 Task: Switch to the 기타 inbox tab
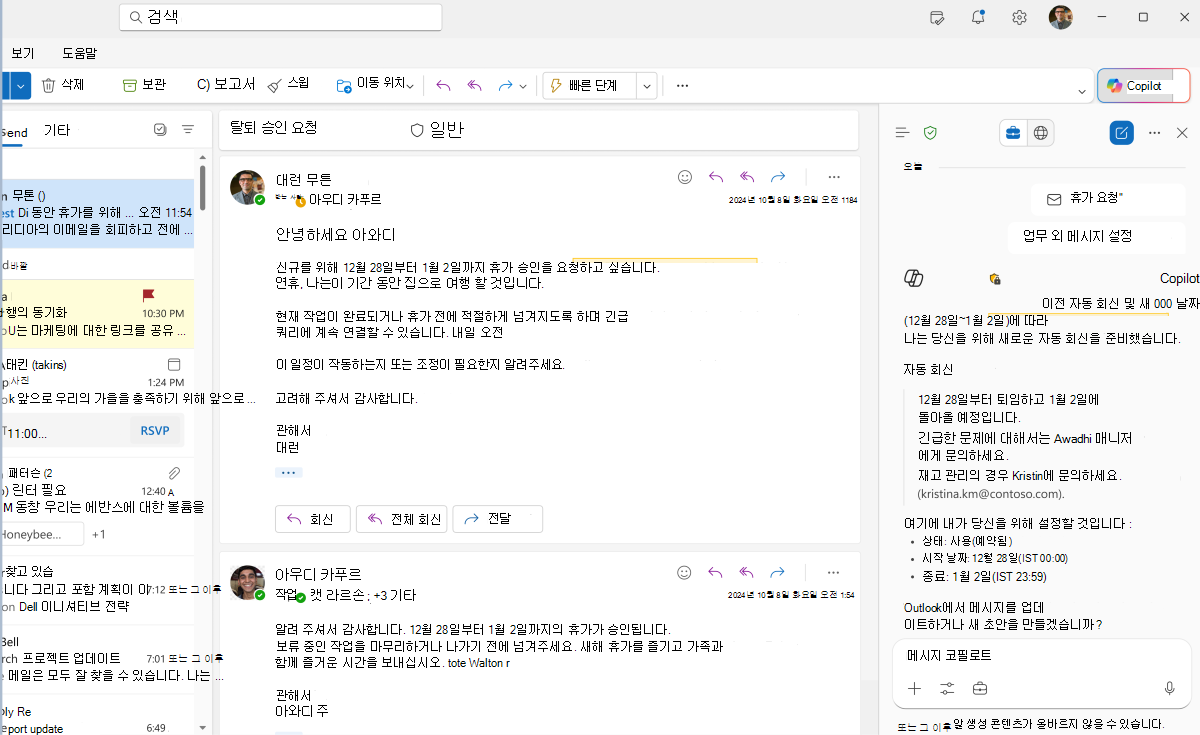tap(57, 130)
